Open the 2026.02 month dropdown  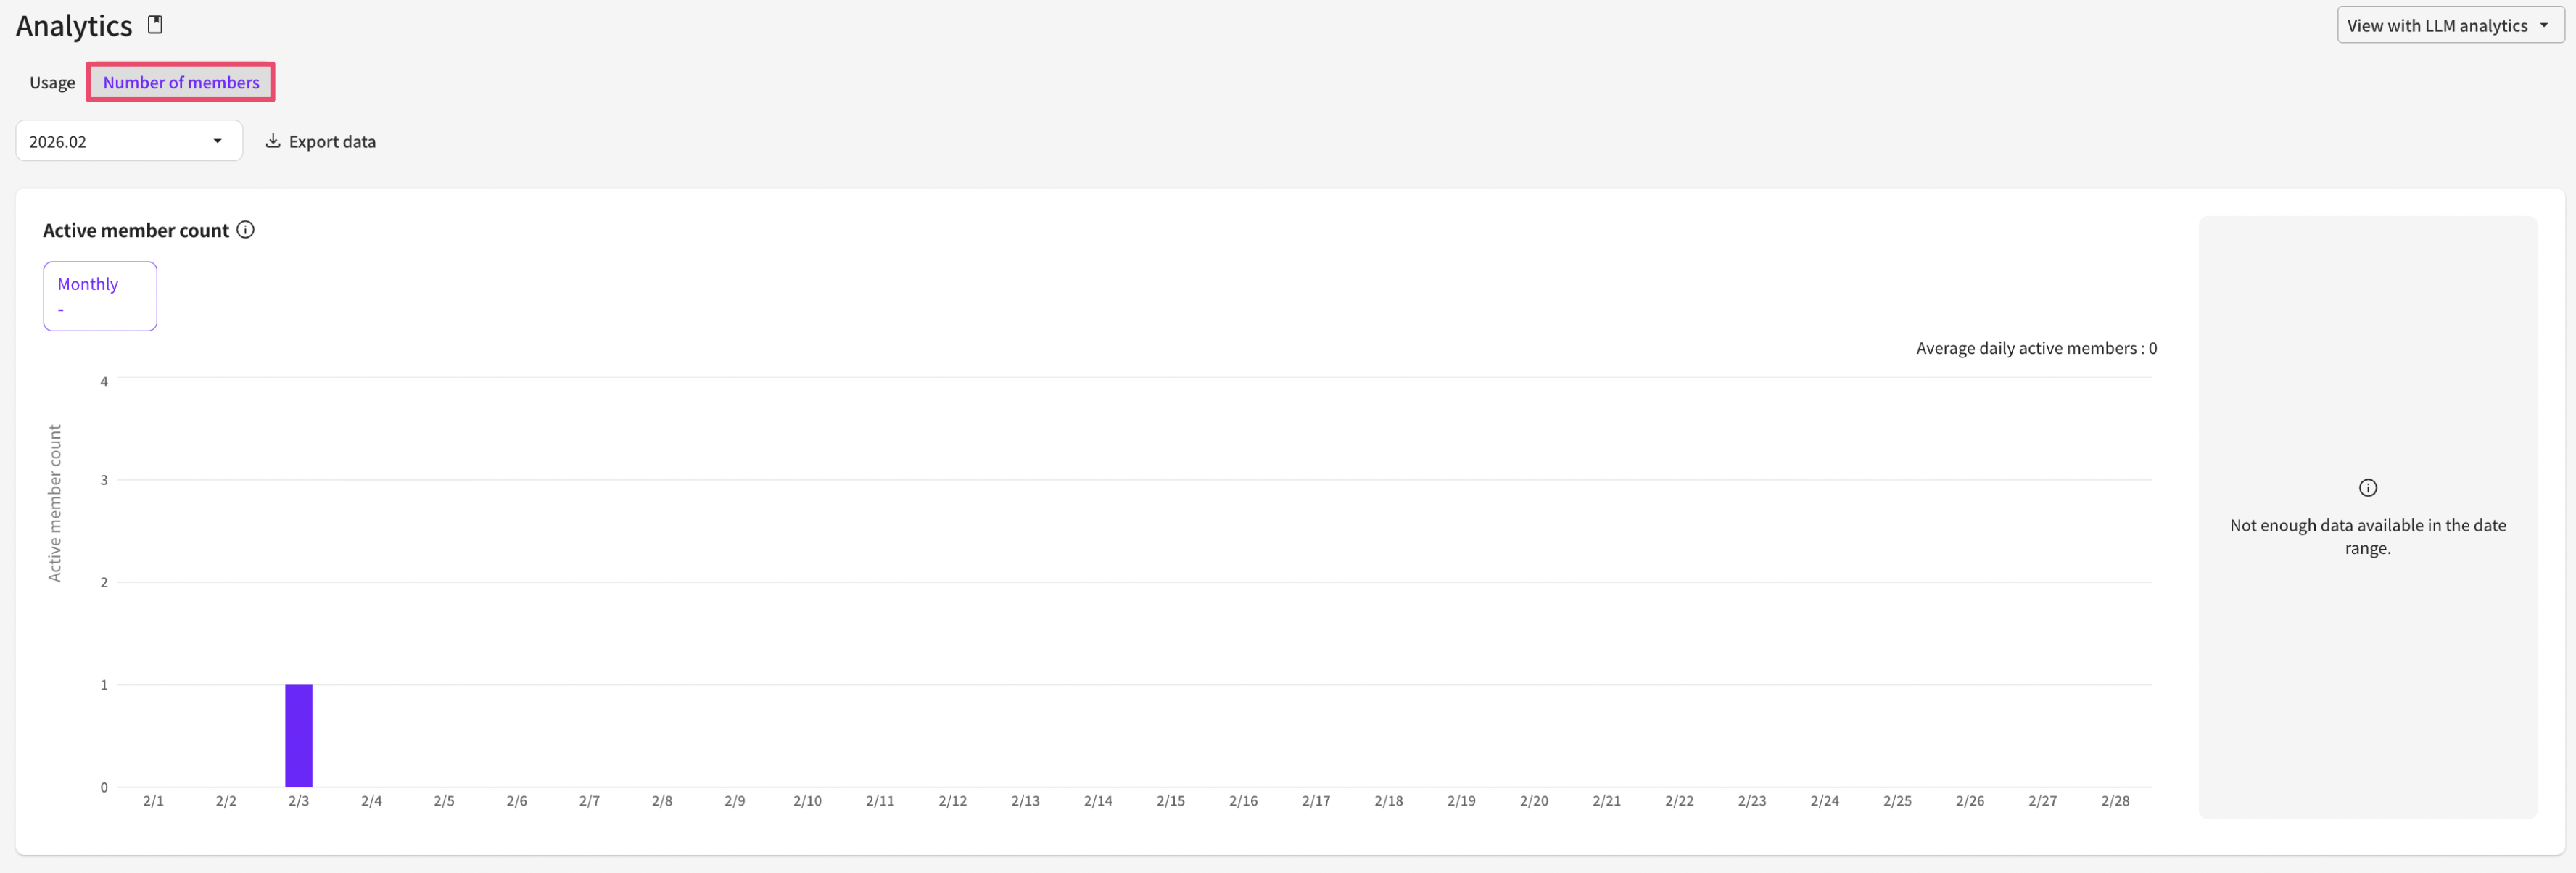(128, 141)
